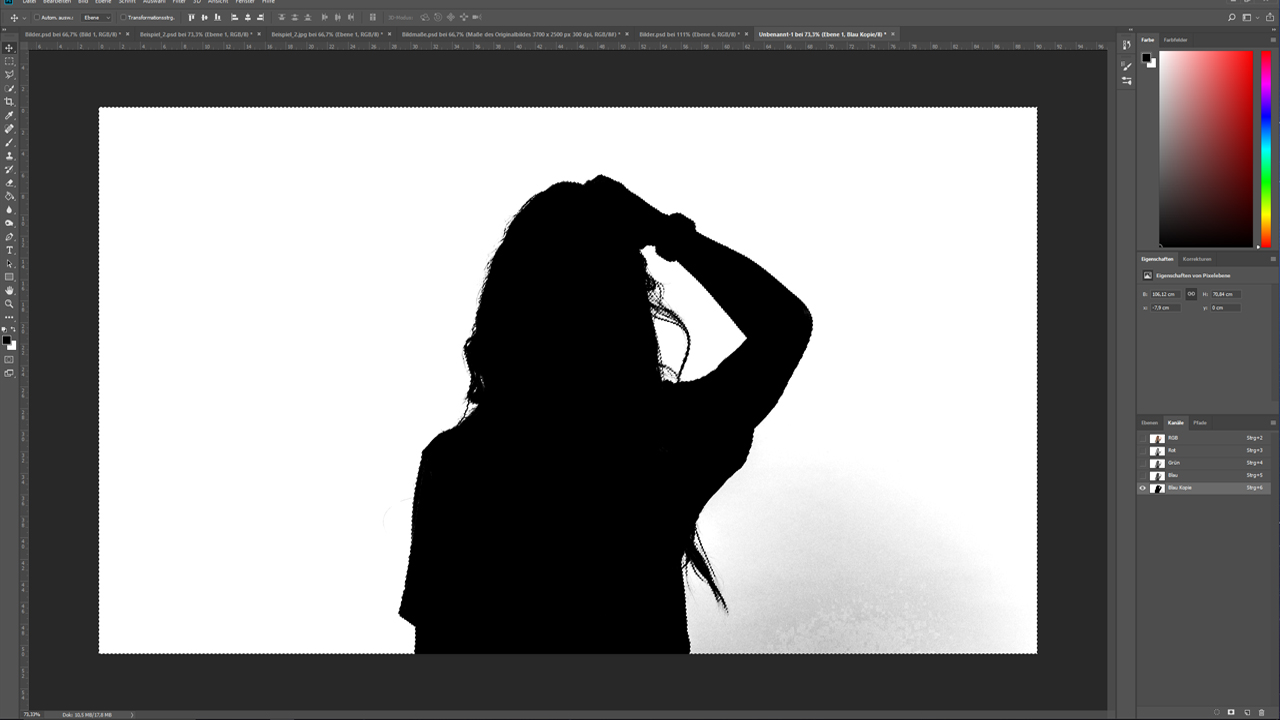
Task: Select the Rectangular Marquee tool
Action: click(10, 61)
